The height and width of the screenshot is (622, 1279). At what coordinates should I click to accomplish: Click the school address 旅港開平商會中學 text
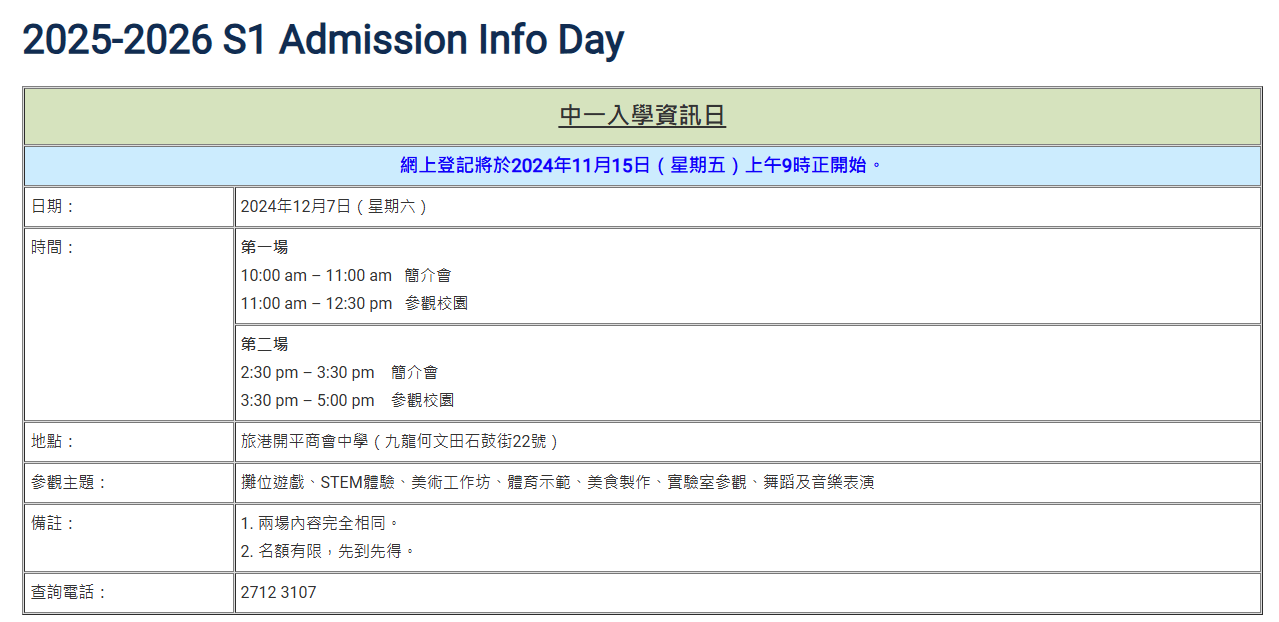400,441
